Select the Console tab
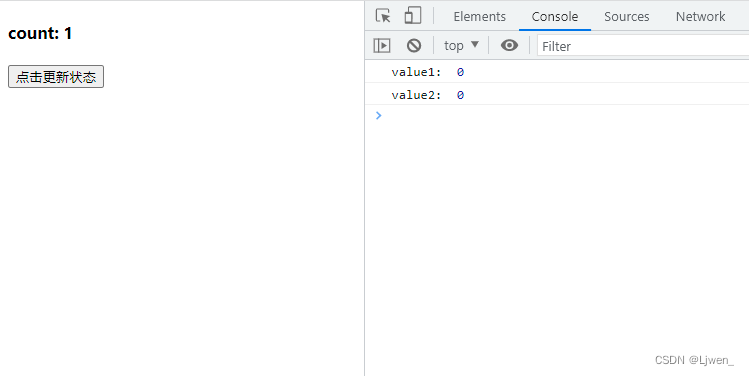The height and width of the screenshot is (376, 749). [x=555, y=16]
